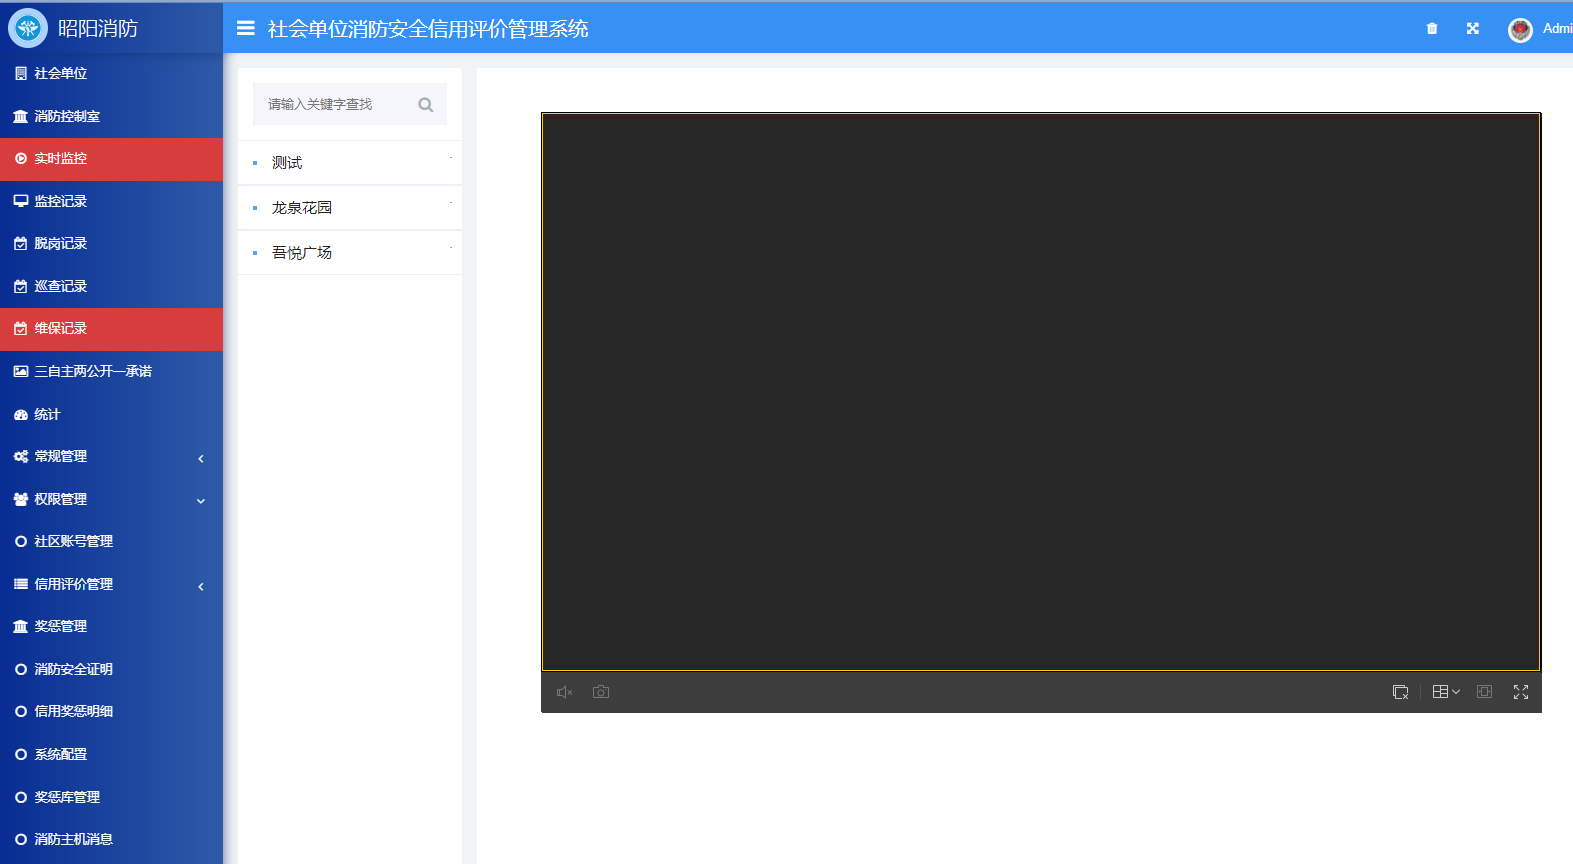Open 消防主机消息 menu item
The image size is (1573, 864).
111,839
